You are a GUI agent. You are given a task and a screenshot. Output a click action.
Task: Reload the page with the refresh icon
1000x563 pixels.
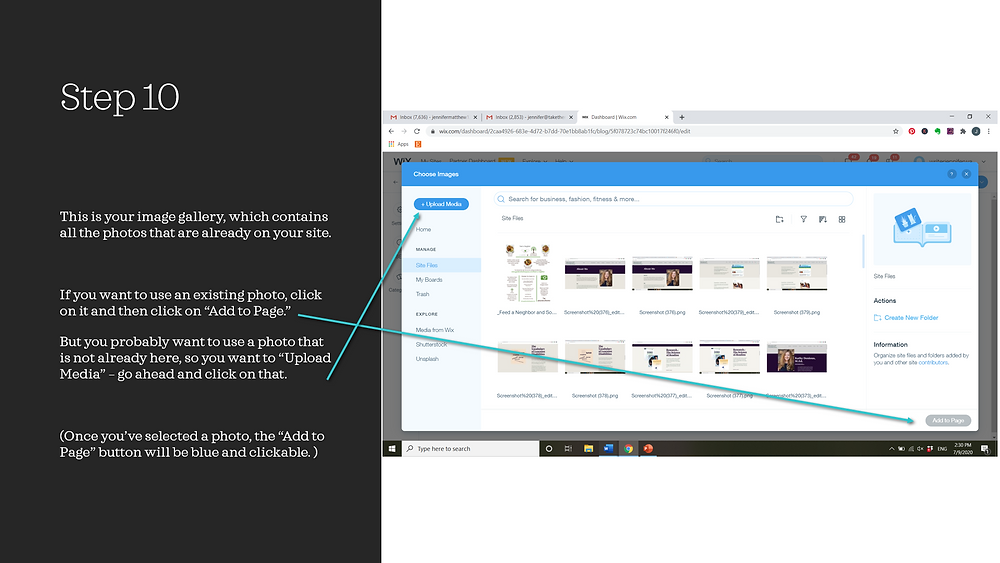[417, 131]
